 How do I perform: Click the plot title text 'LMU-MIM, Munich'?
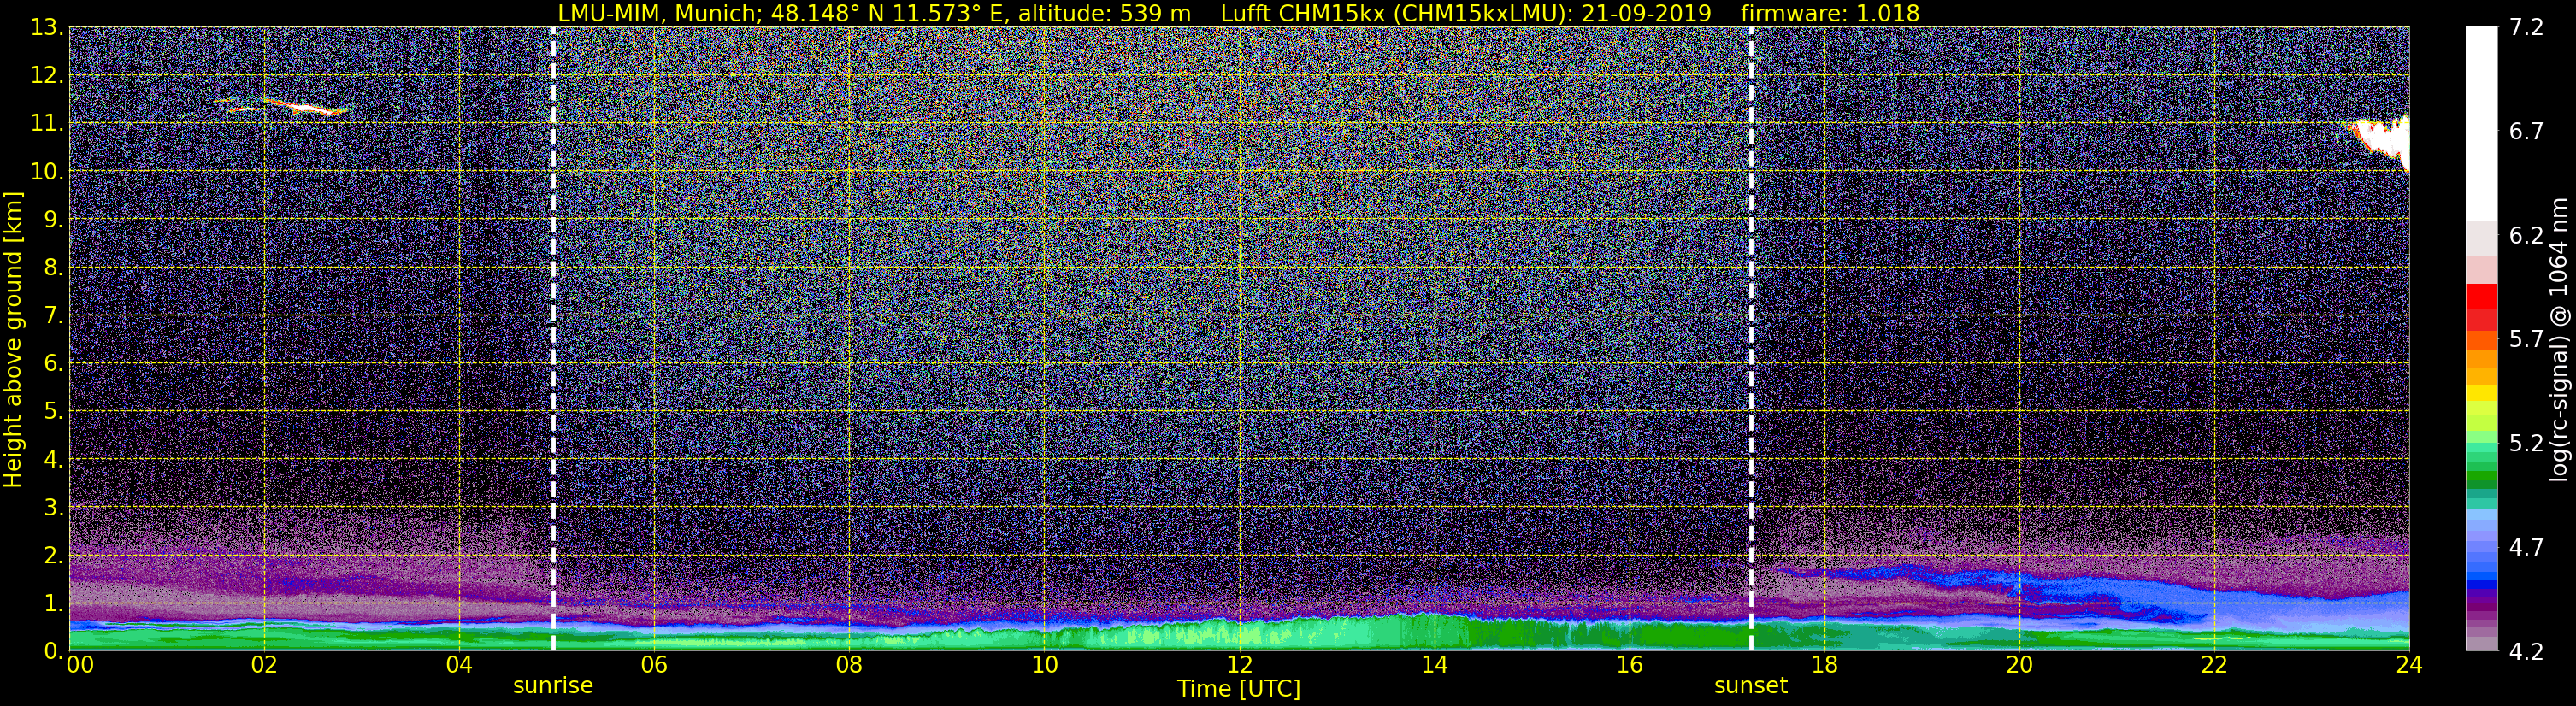click(x=662, y=13)
